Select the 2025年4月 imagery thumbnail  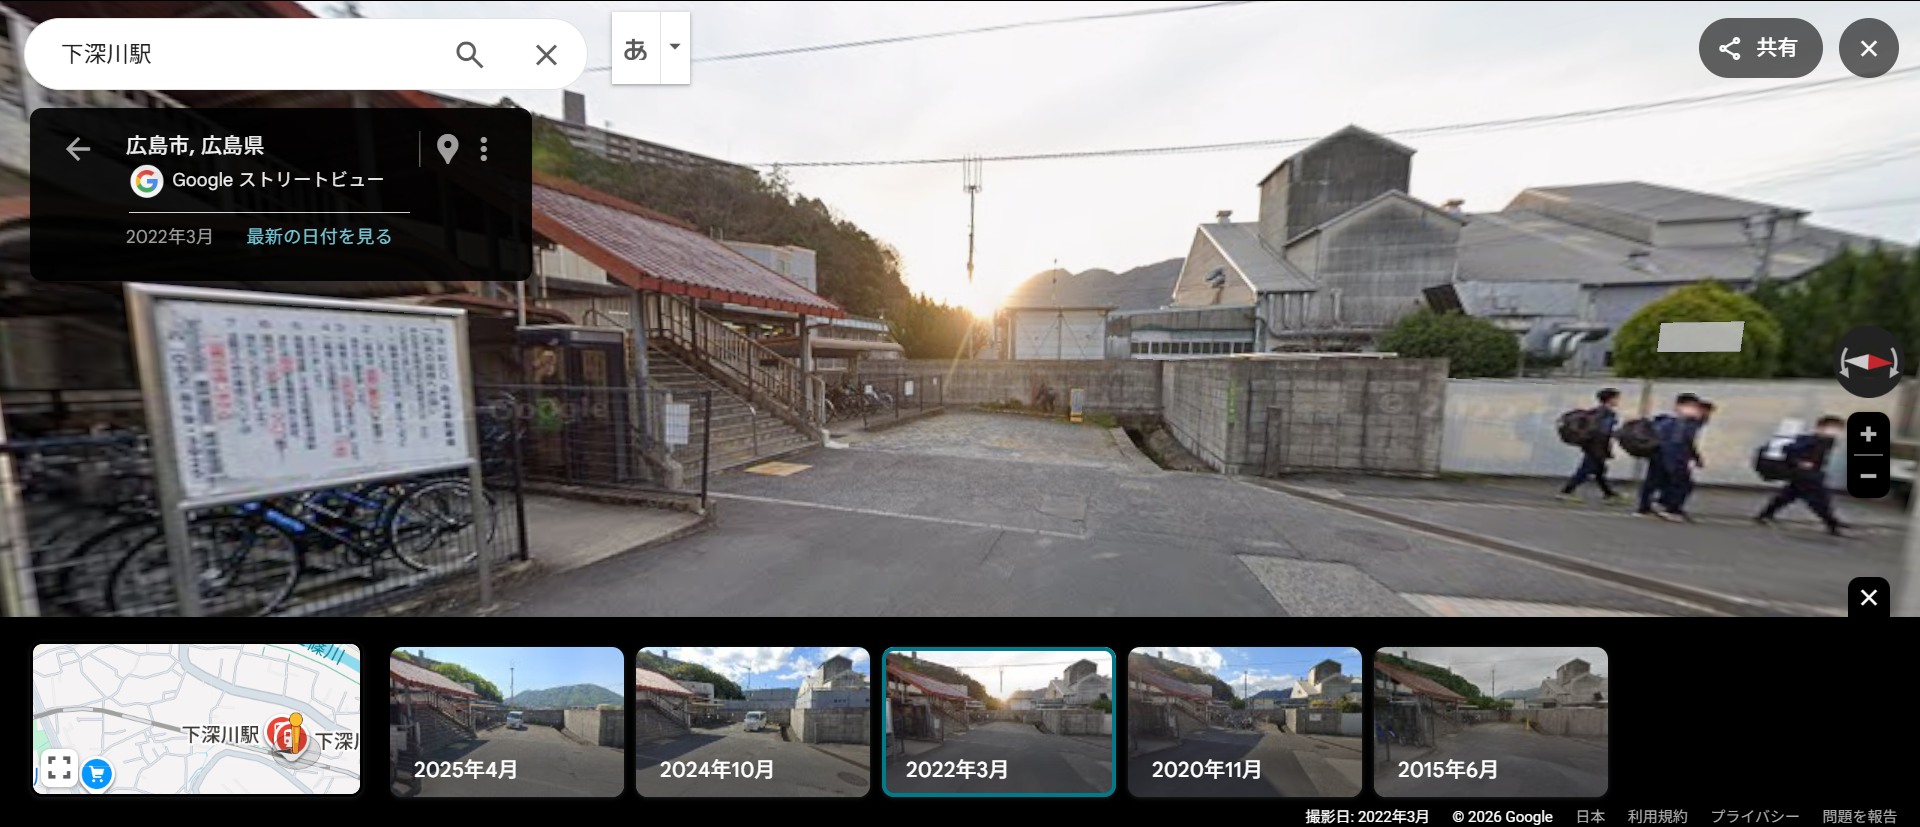pos(507,722)
